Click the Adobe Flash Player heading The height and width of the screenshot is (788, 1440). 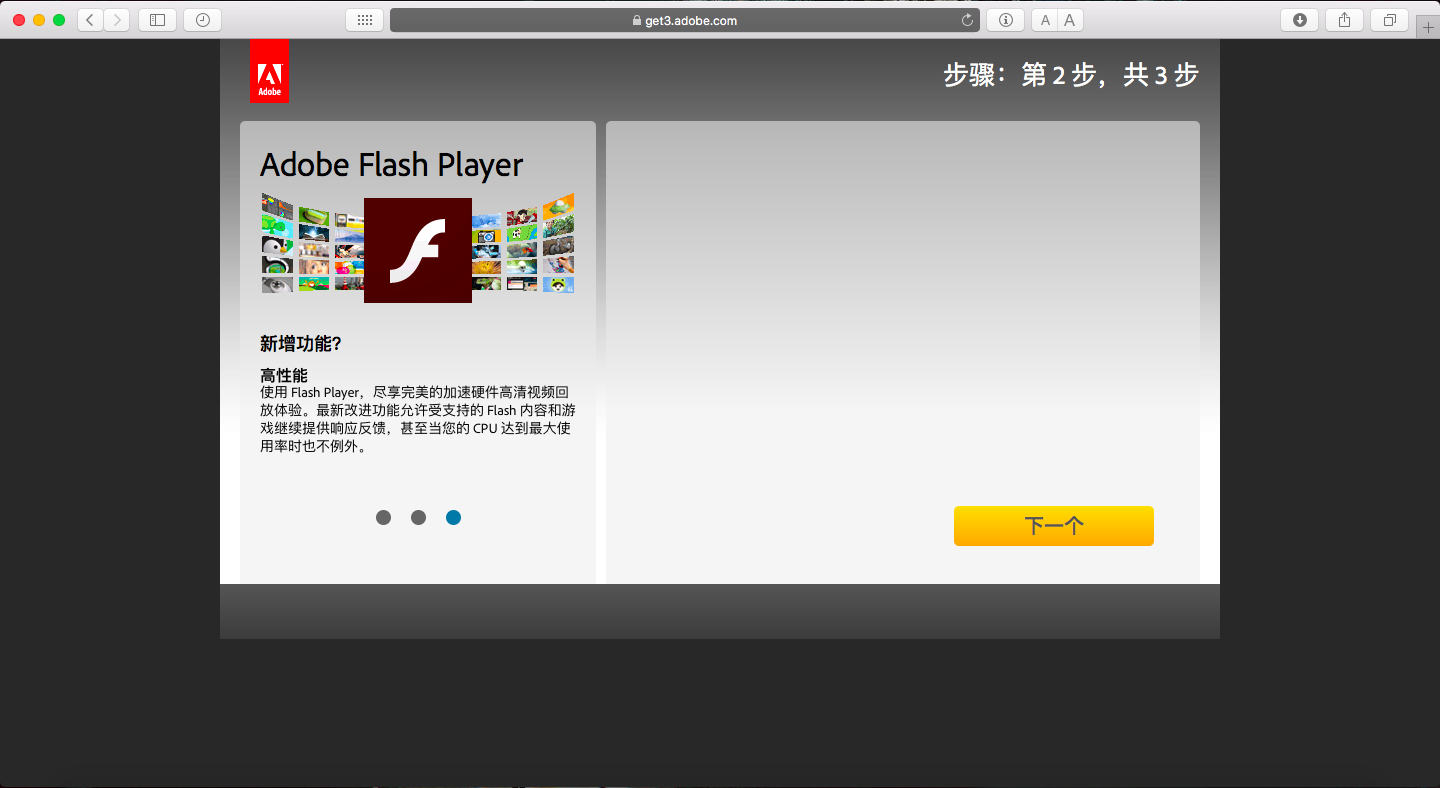pyautogui.click(x=391, y=165)
